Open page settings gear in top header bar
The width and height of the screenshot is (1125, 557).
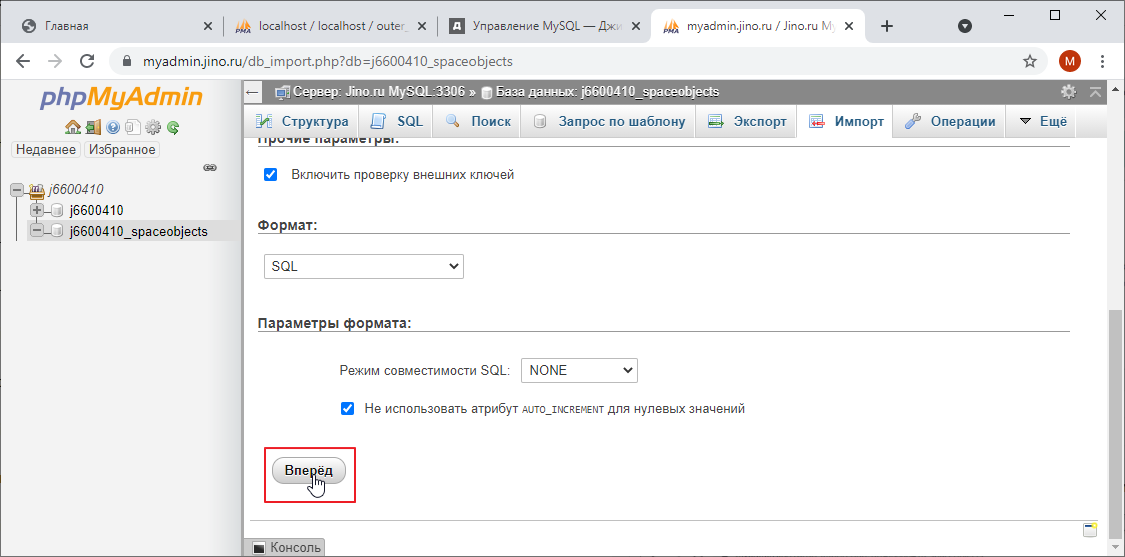(1068, 92)
